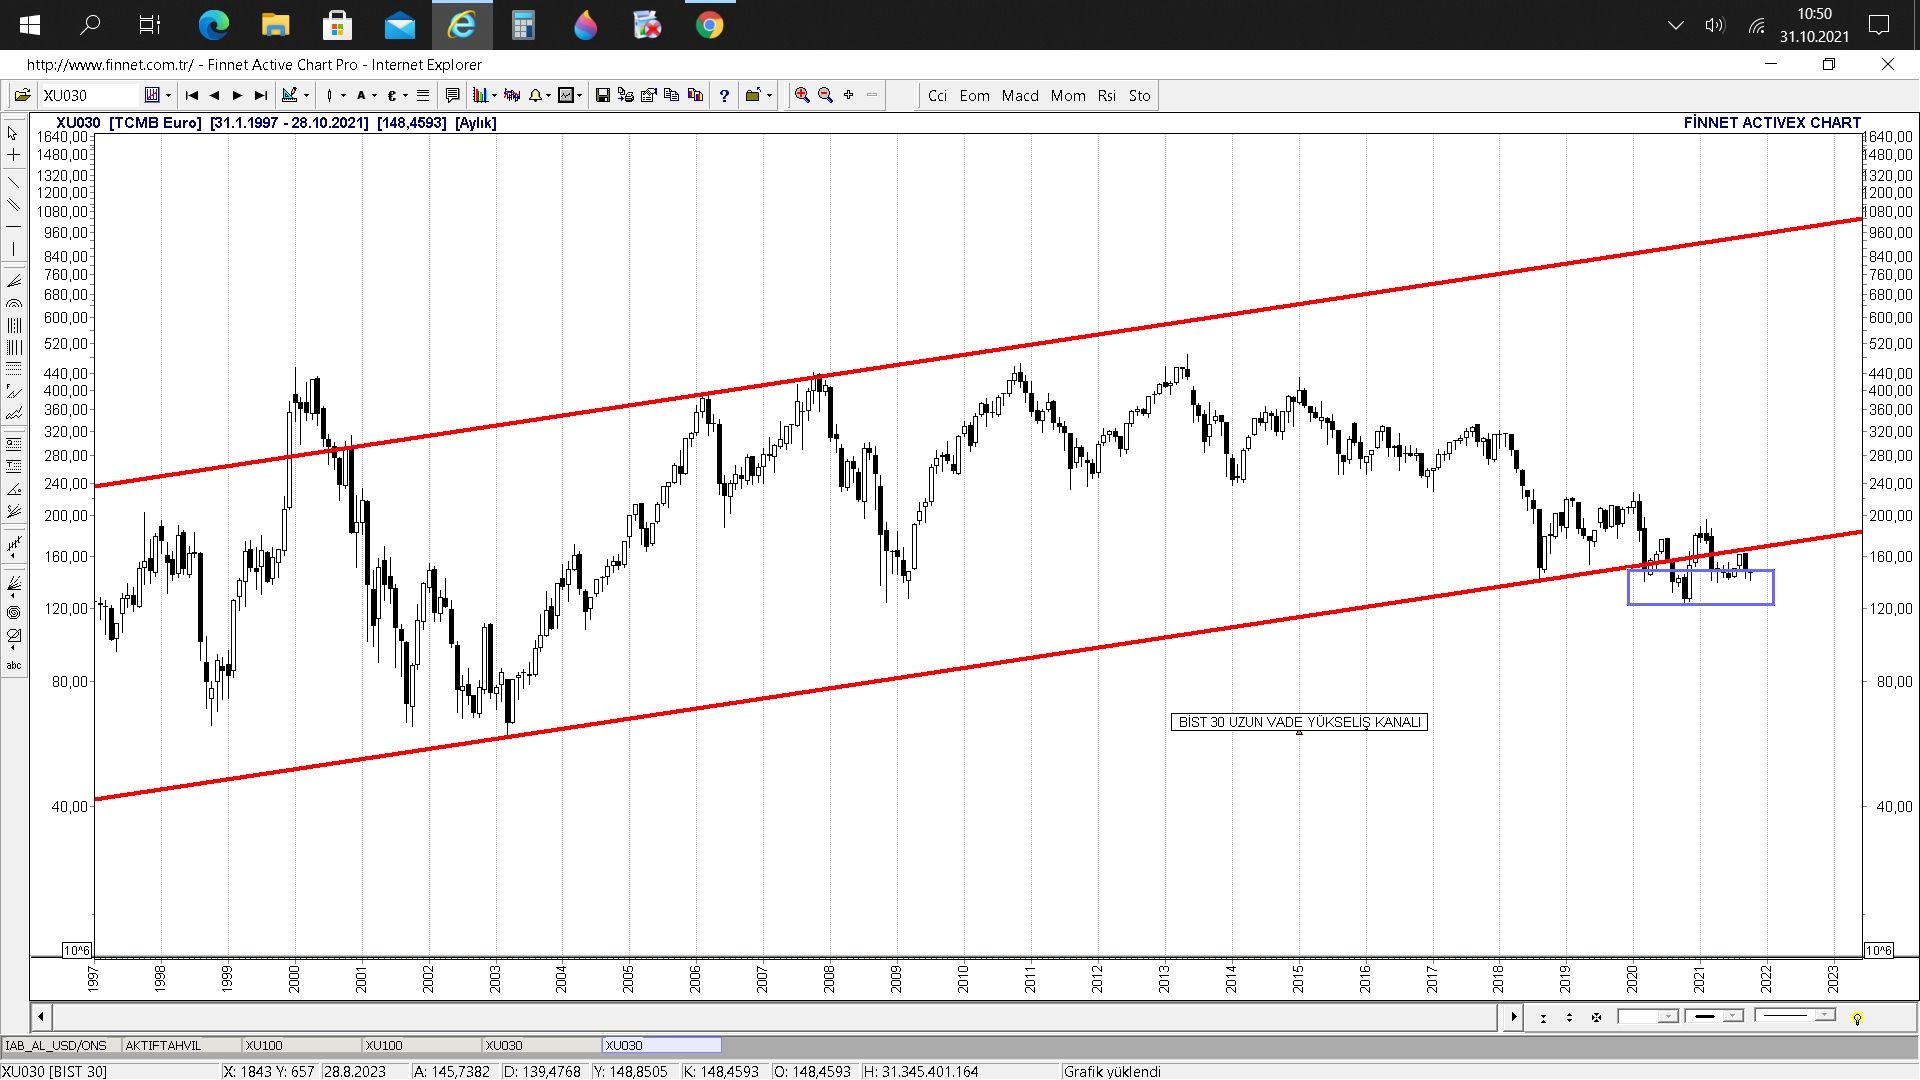Toggle the Sto indicator

coord(1139,96)
